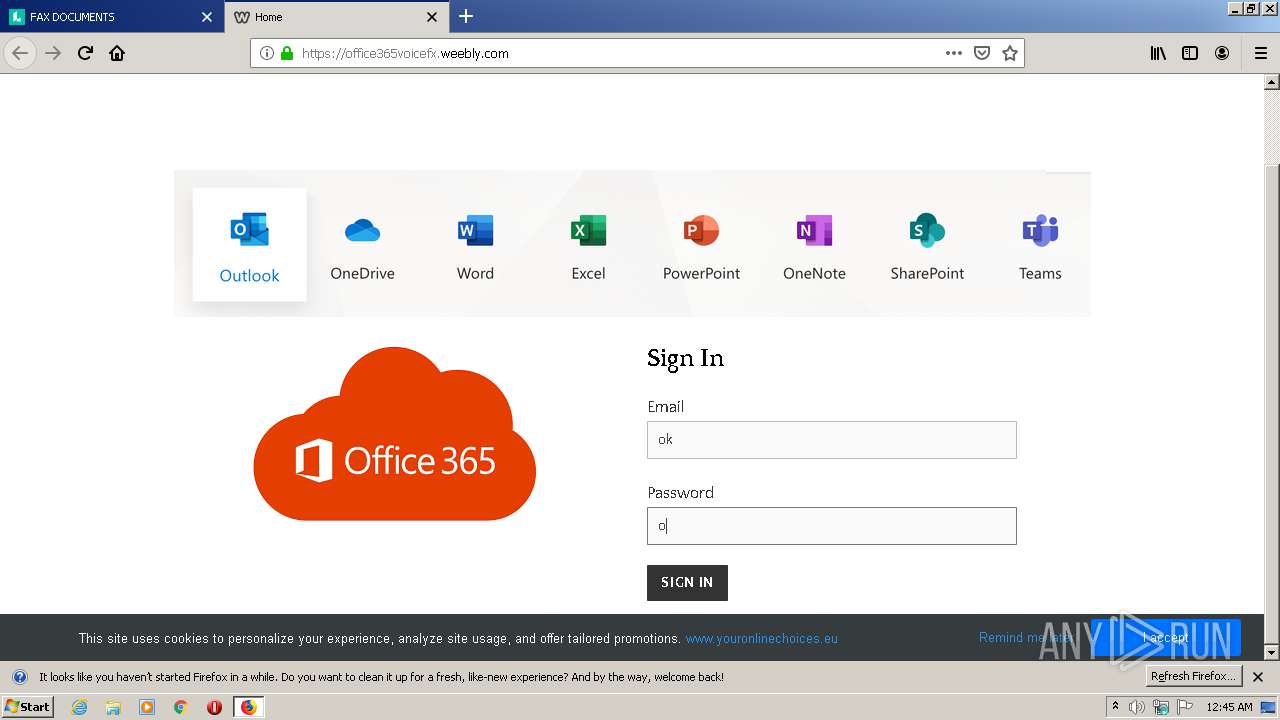Reload the page with refresh icon
Image resolution: width=1280 pixels, height=720 pixels.
point(85,53)
